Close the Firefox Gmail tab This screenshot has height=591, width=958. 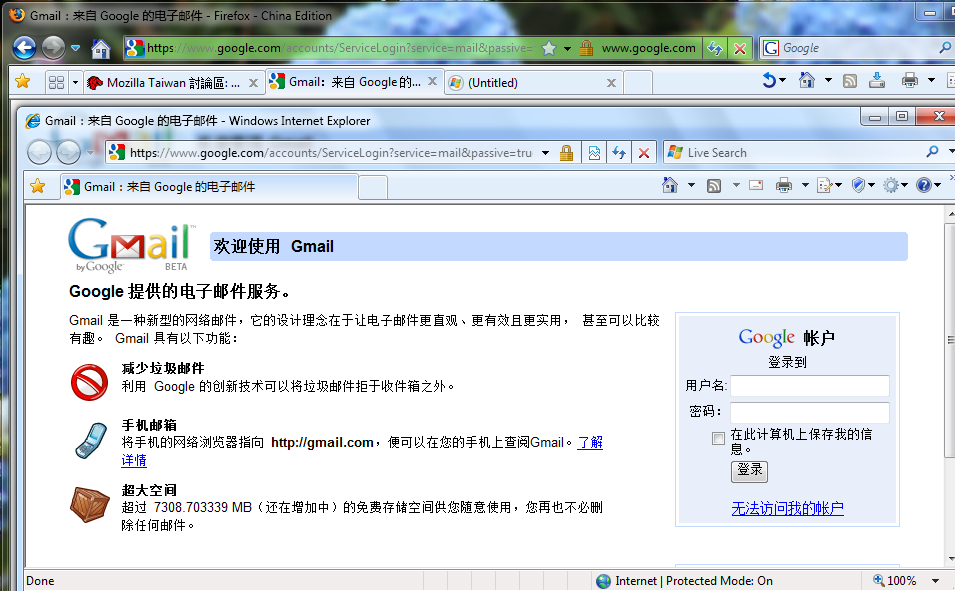[x=432, y=81]
